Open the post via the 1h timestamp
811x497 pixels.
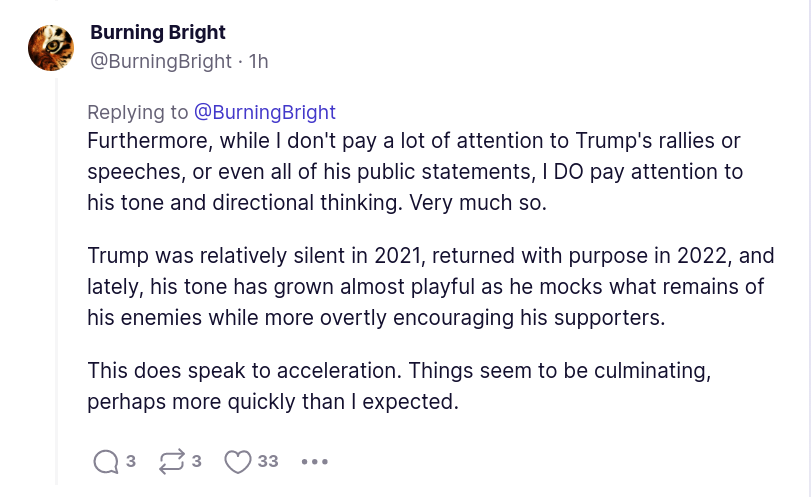(x=258, y=61)
